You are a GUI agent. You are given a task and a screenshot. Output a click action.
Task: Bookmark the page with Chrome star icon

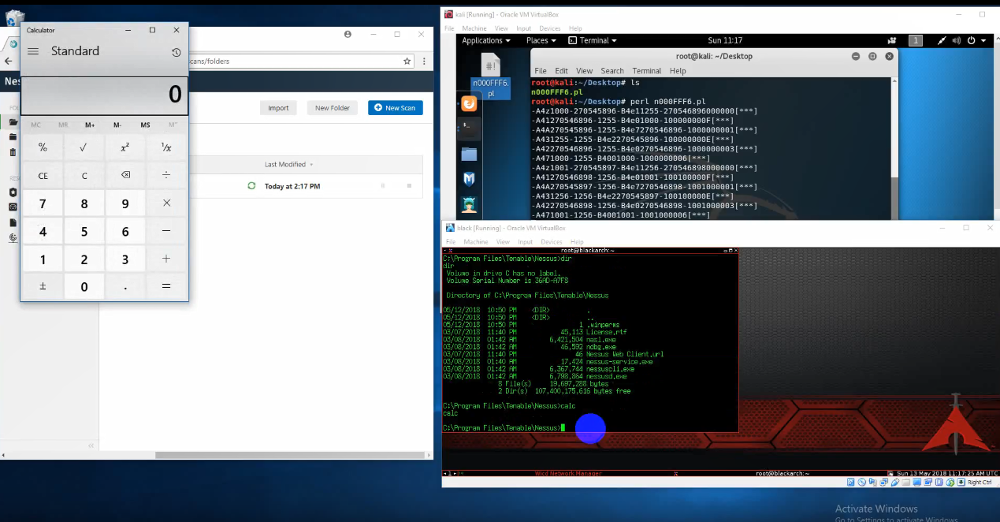pyautogui.click(x=407, y=61)
